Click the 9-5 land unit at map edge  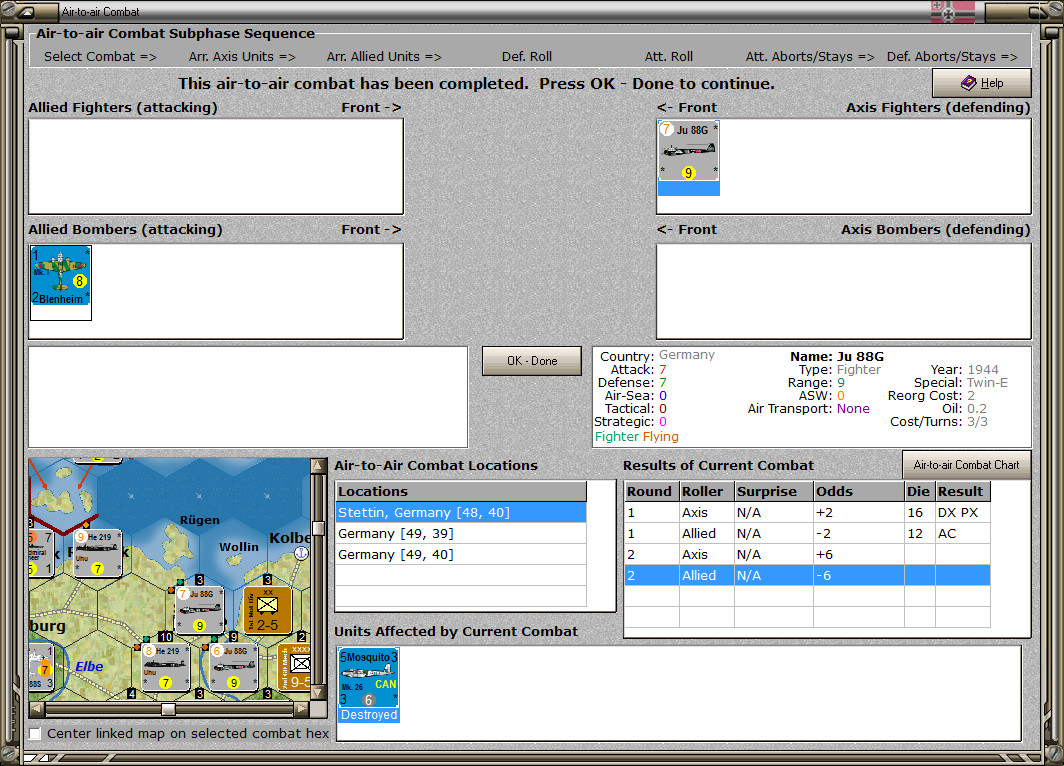point(294,667)
